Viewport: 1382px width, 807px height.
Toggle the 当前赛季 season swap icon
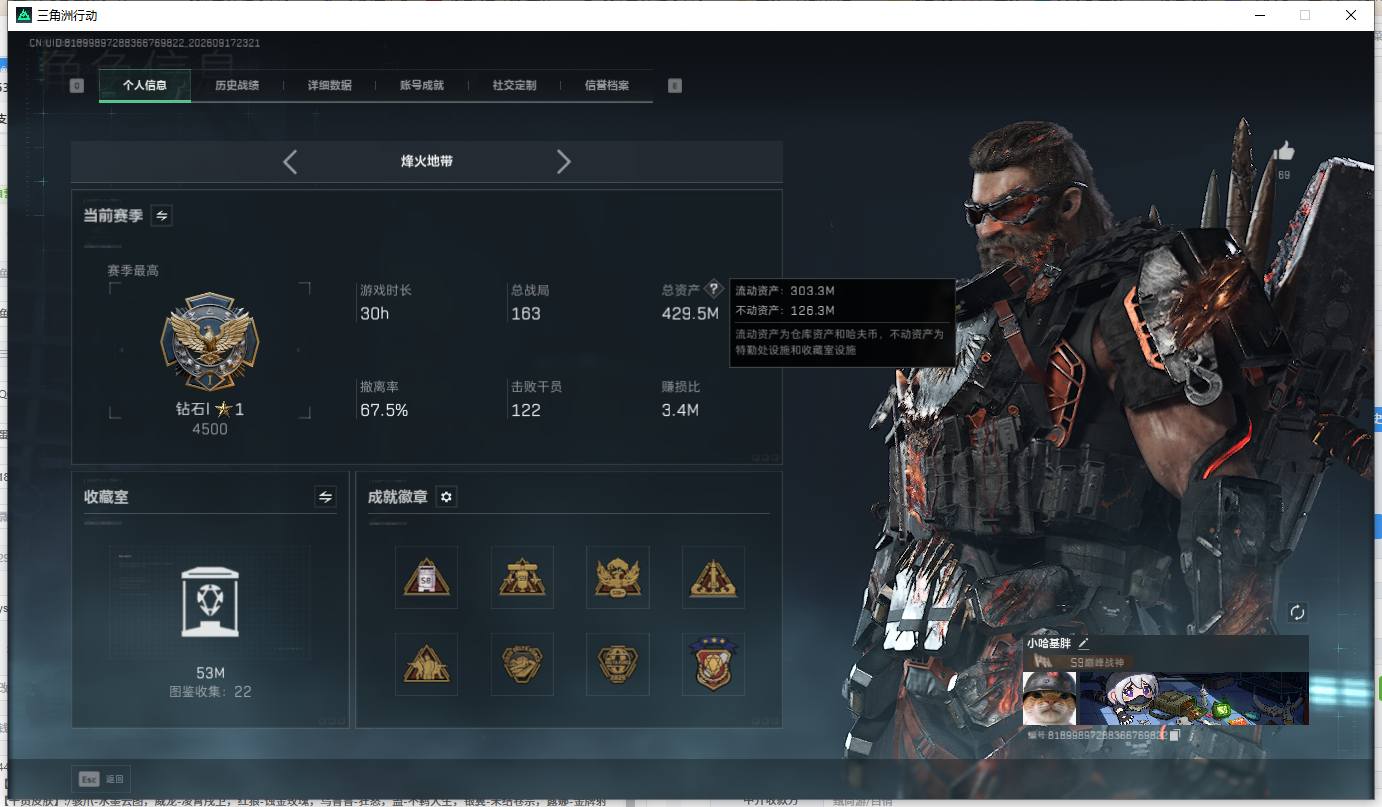click(x=162, y=215)
